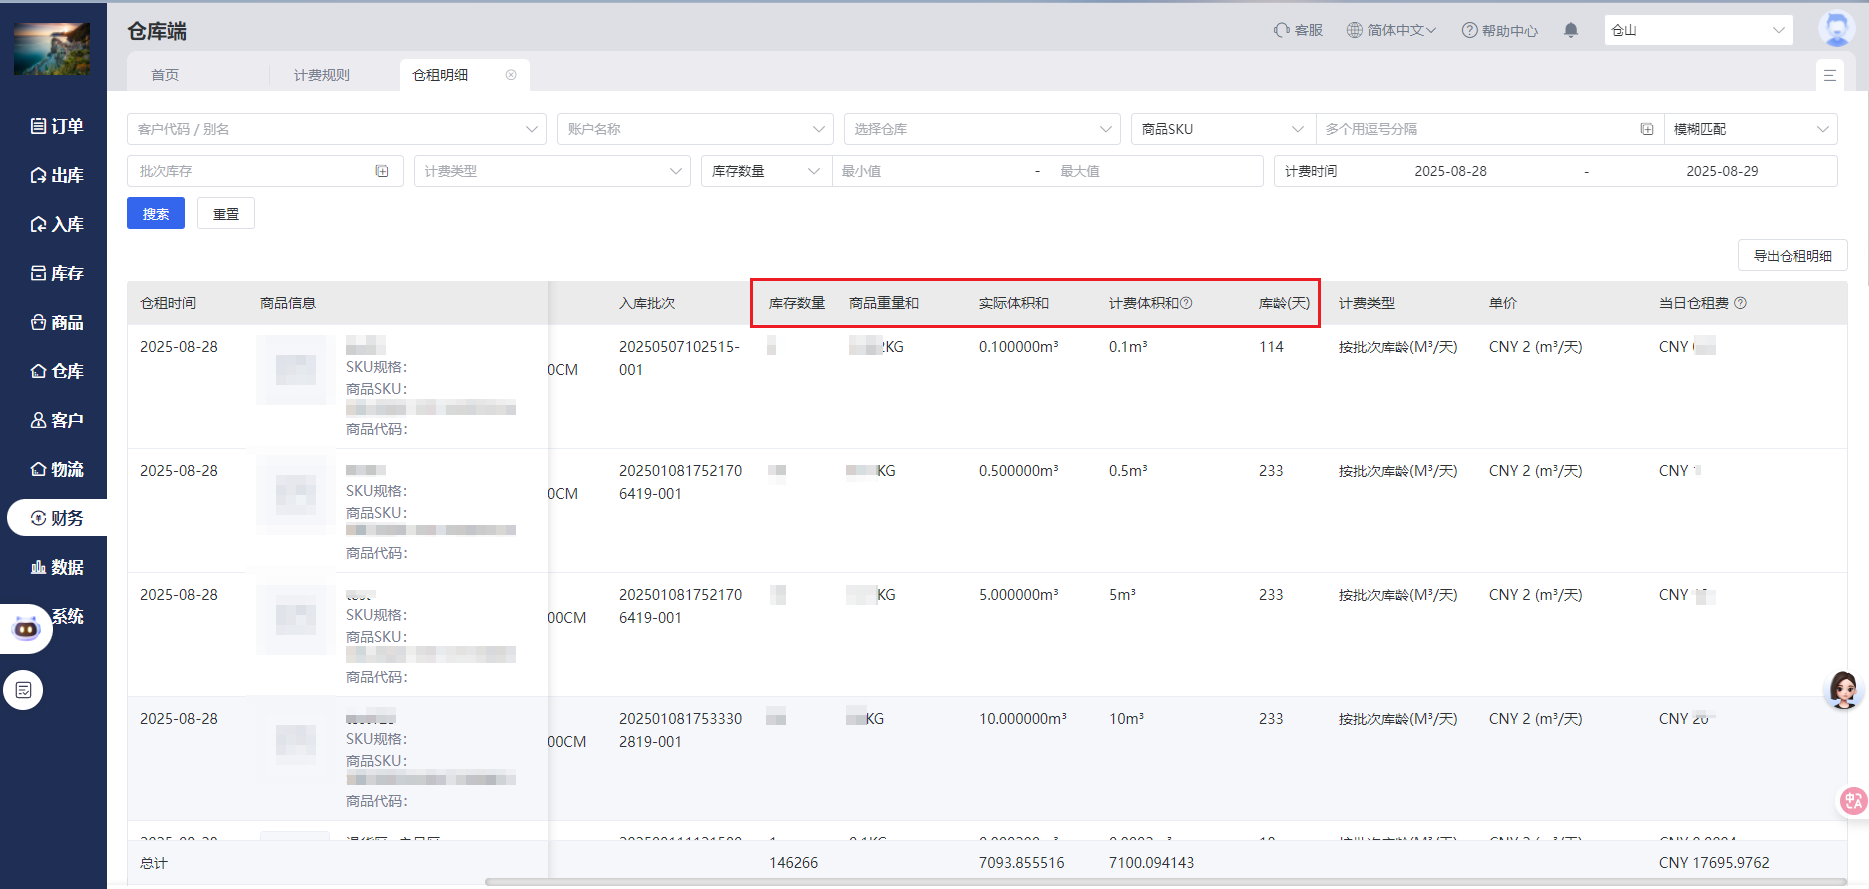
Task: Click the notification bell icon
Action: point(1571,30)
